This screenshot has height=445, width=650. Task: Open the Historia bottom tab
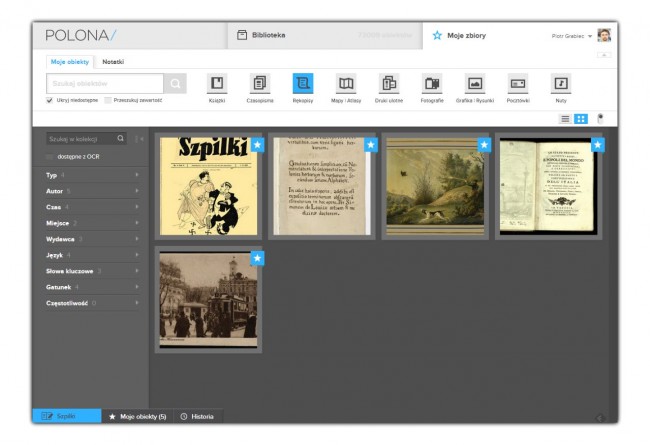198,416
